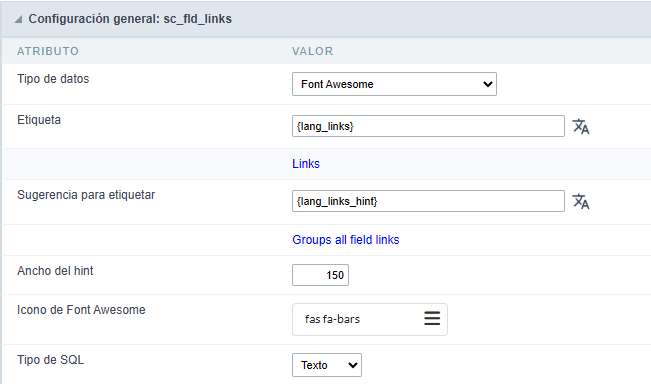Click the Etiqueta label

39,120
